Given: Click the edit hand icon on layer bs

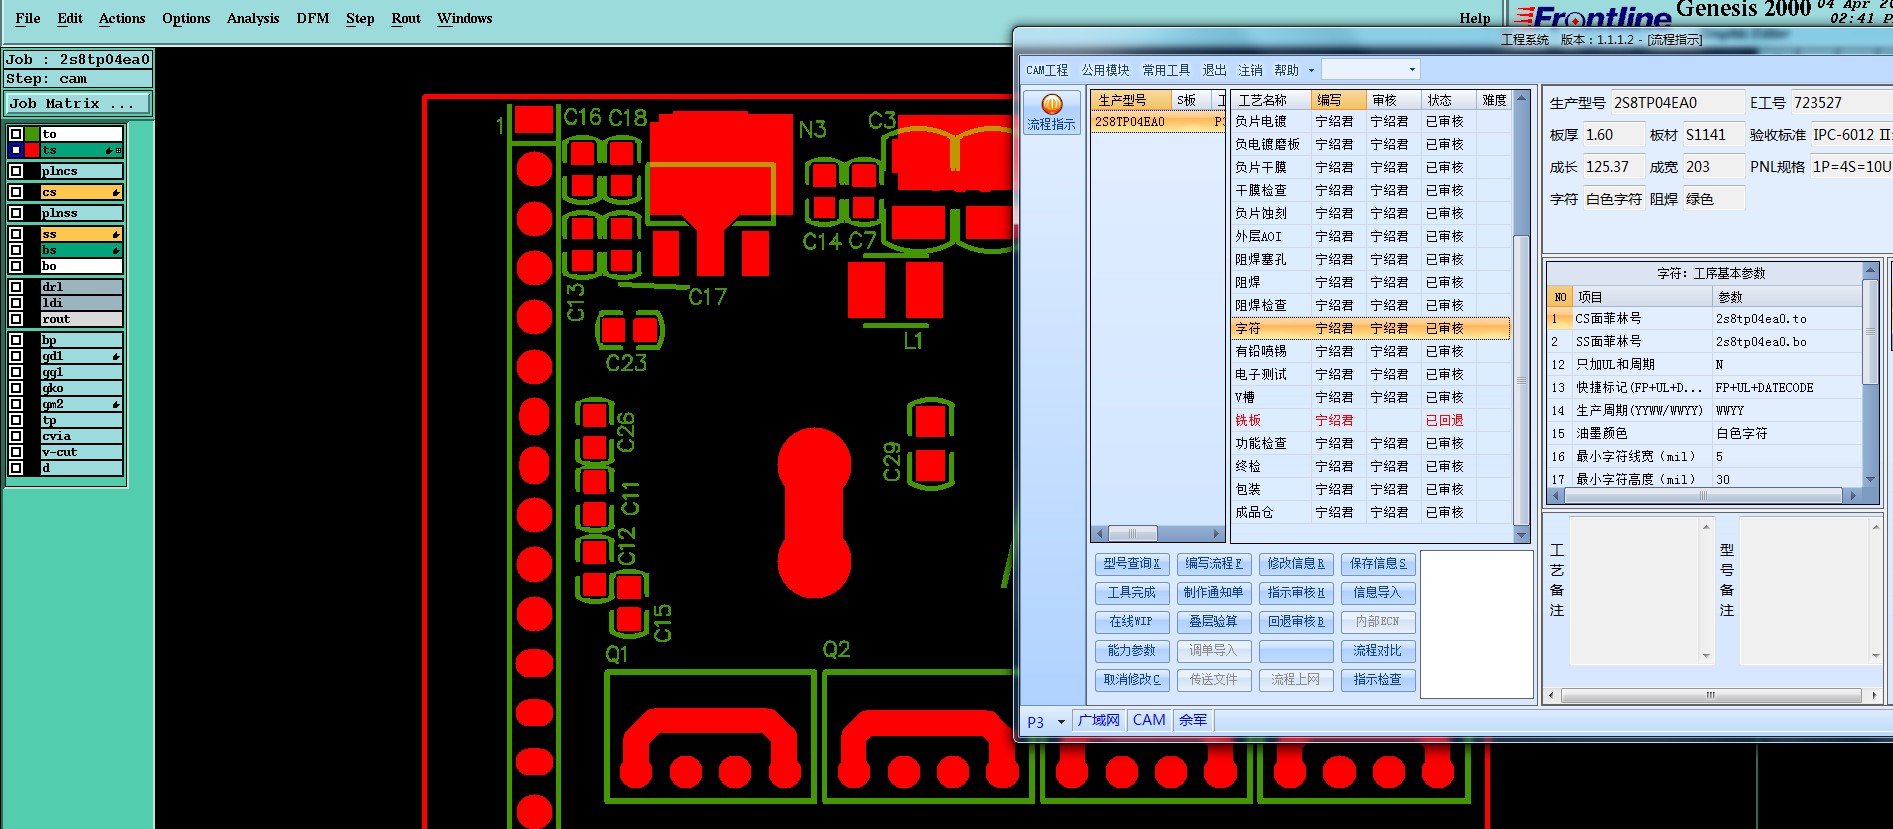Looking at the screenshot, I should [116, 250].
